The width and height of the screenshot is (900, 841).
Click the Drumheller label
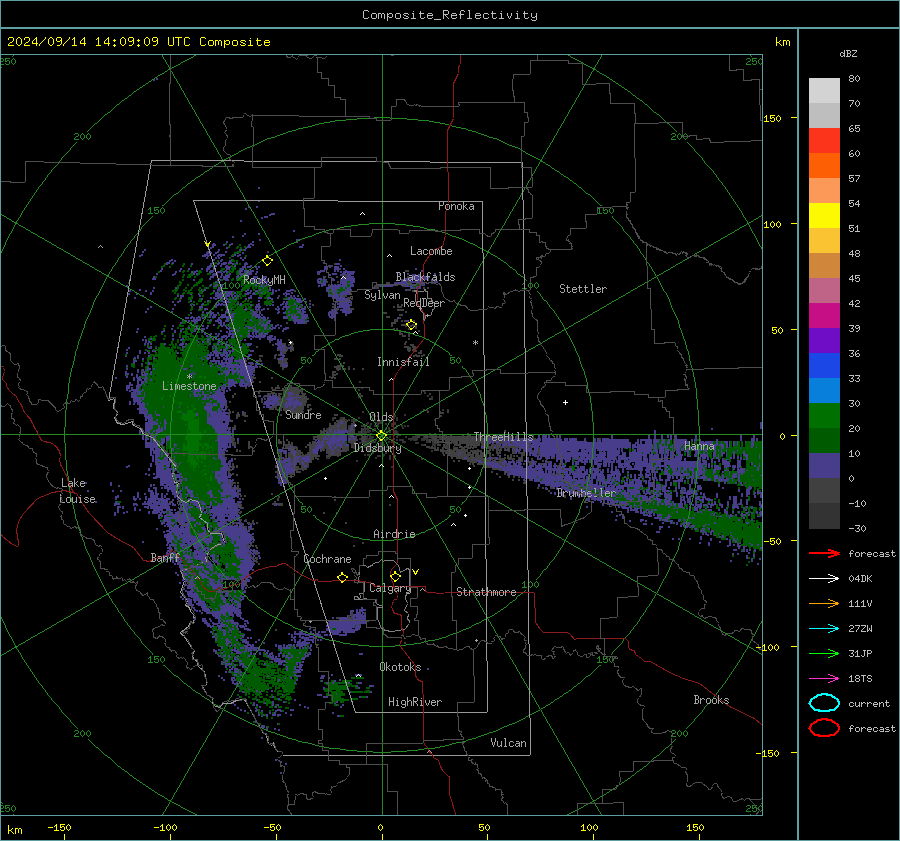586,493
